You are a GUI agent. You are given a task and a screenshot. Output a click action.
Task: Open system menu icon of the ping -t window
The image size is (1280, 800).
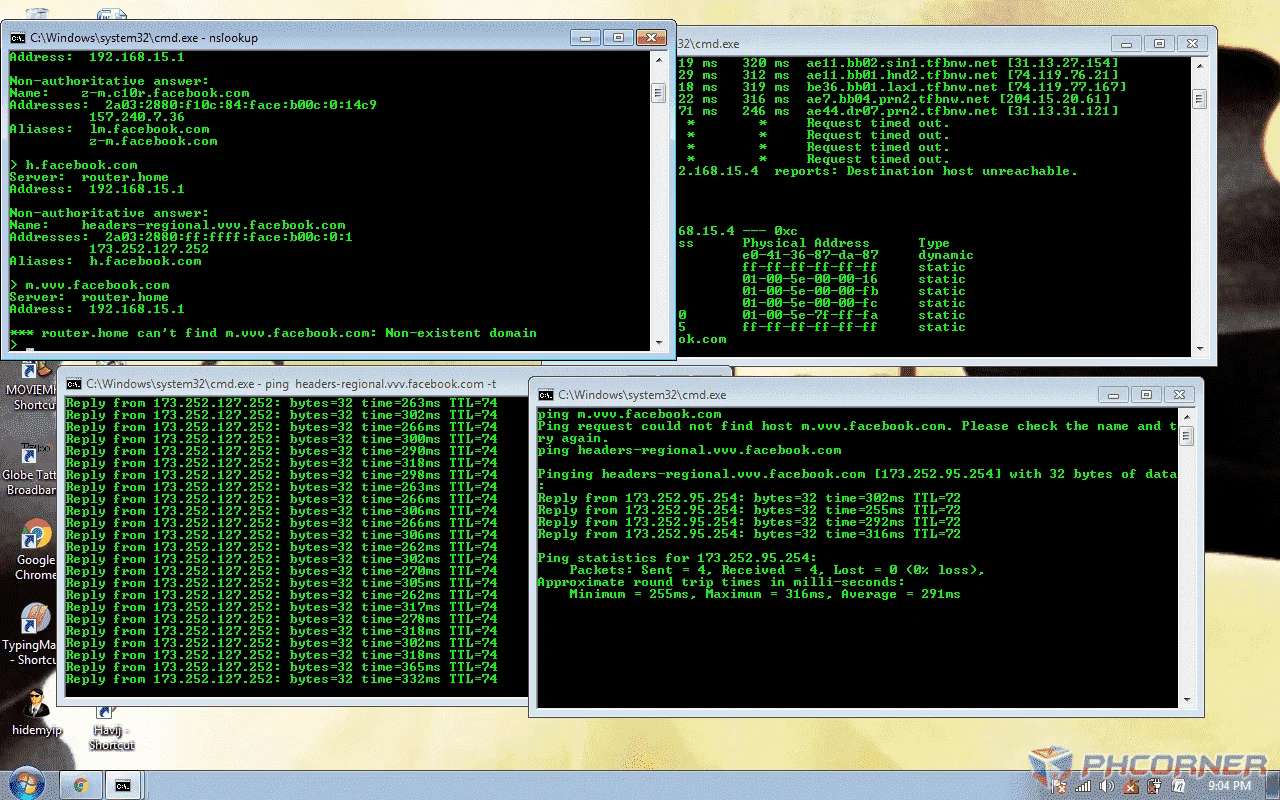pos(74,384)
